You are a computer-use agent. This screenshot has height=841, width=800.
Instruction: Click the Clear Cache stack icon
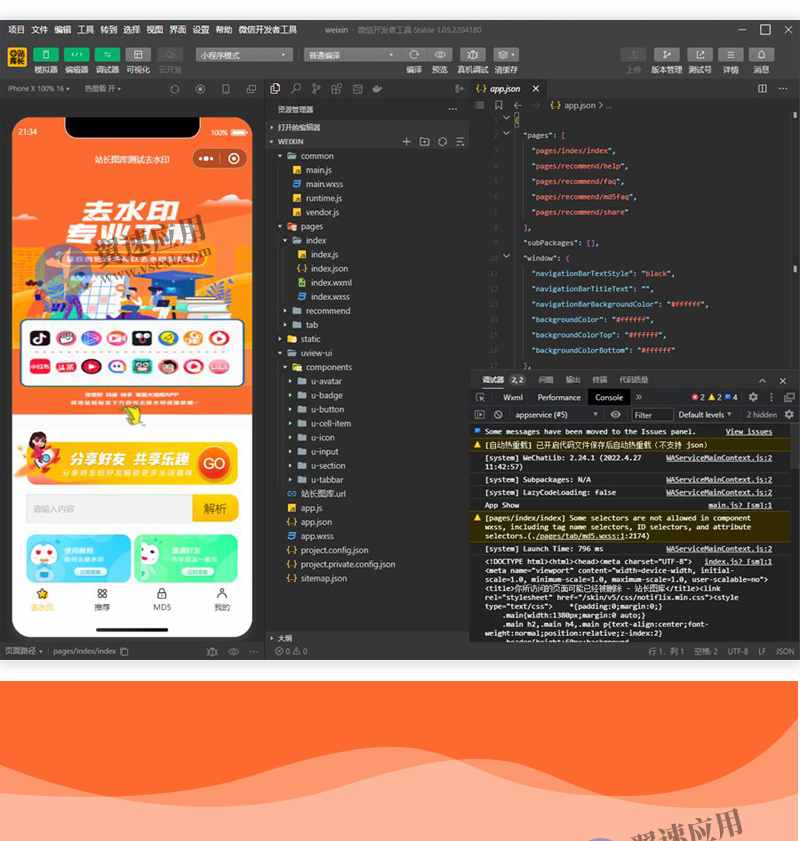pos(506,55)
